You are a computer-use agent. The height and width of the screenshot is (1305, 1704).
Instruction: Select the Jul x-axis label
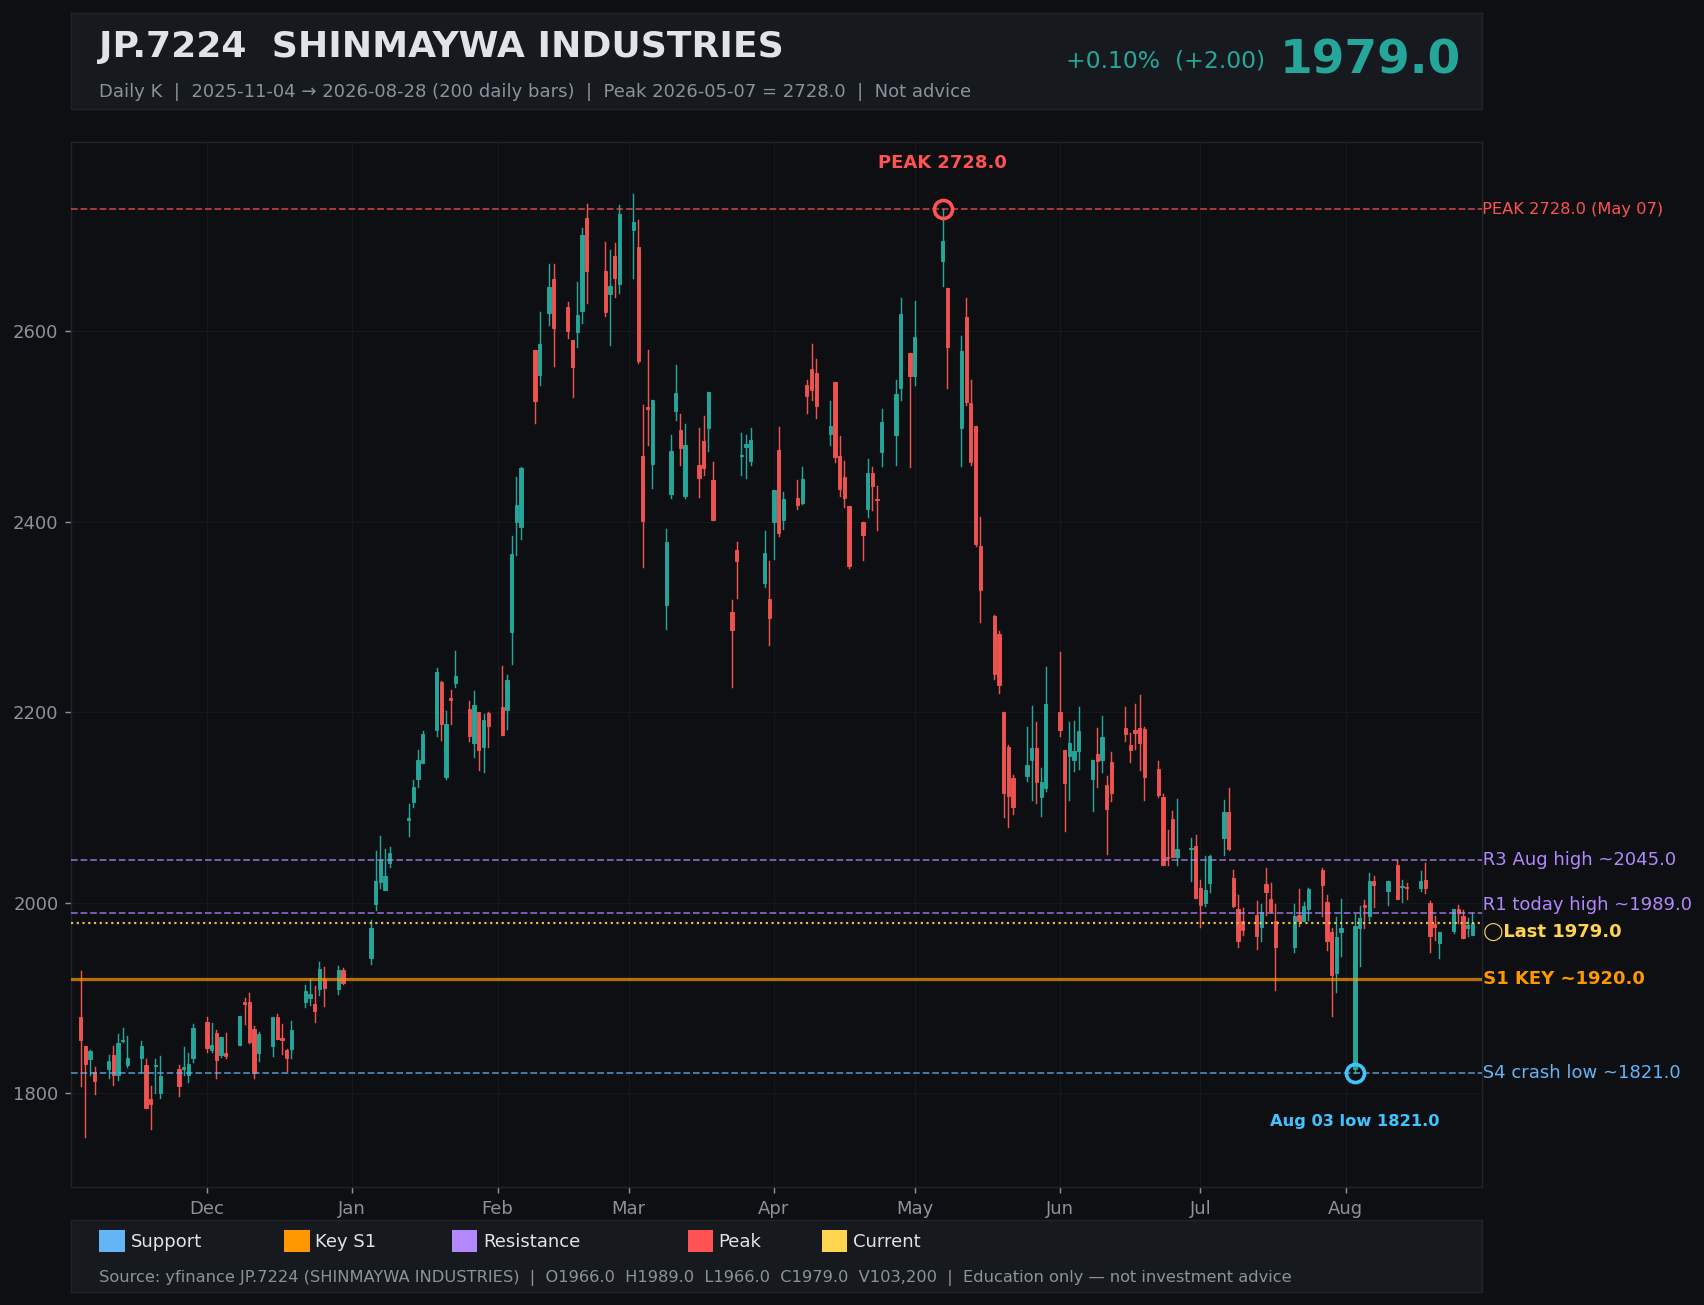click(x=1200, y=1208)
